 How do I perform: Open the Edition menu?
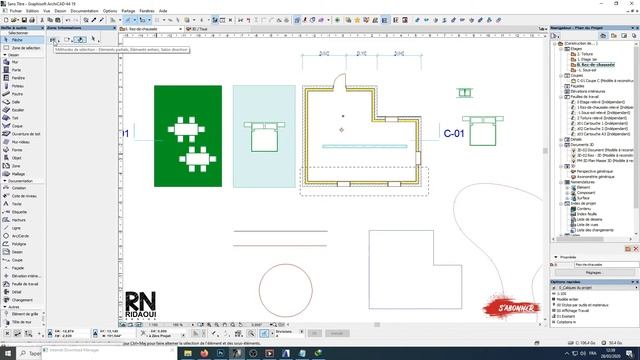pyautogui.click(x=32, y=11)
